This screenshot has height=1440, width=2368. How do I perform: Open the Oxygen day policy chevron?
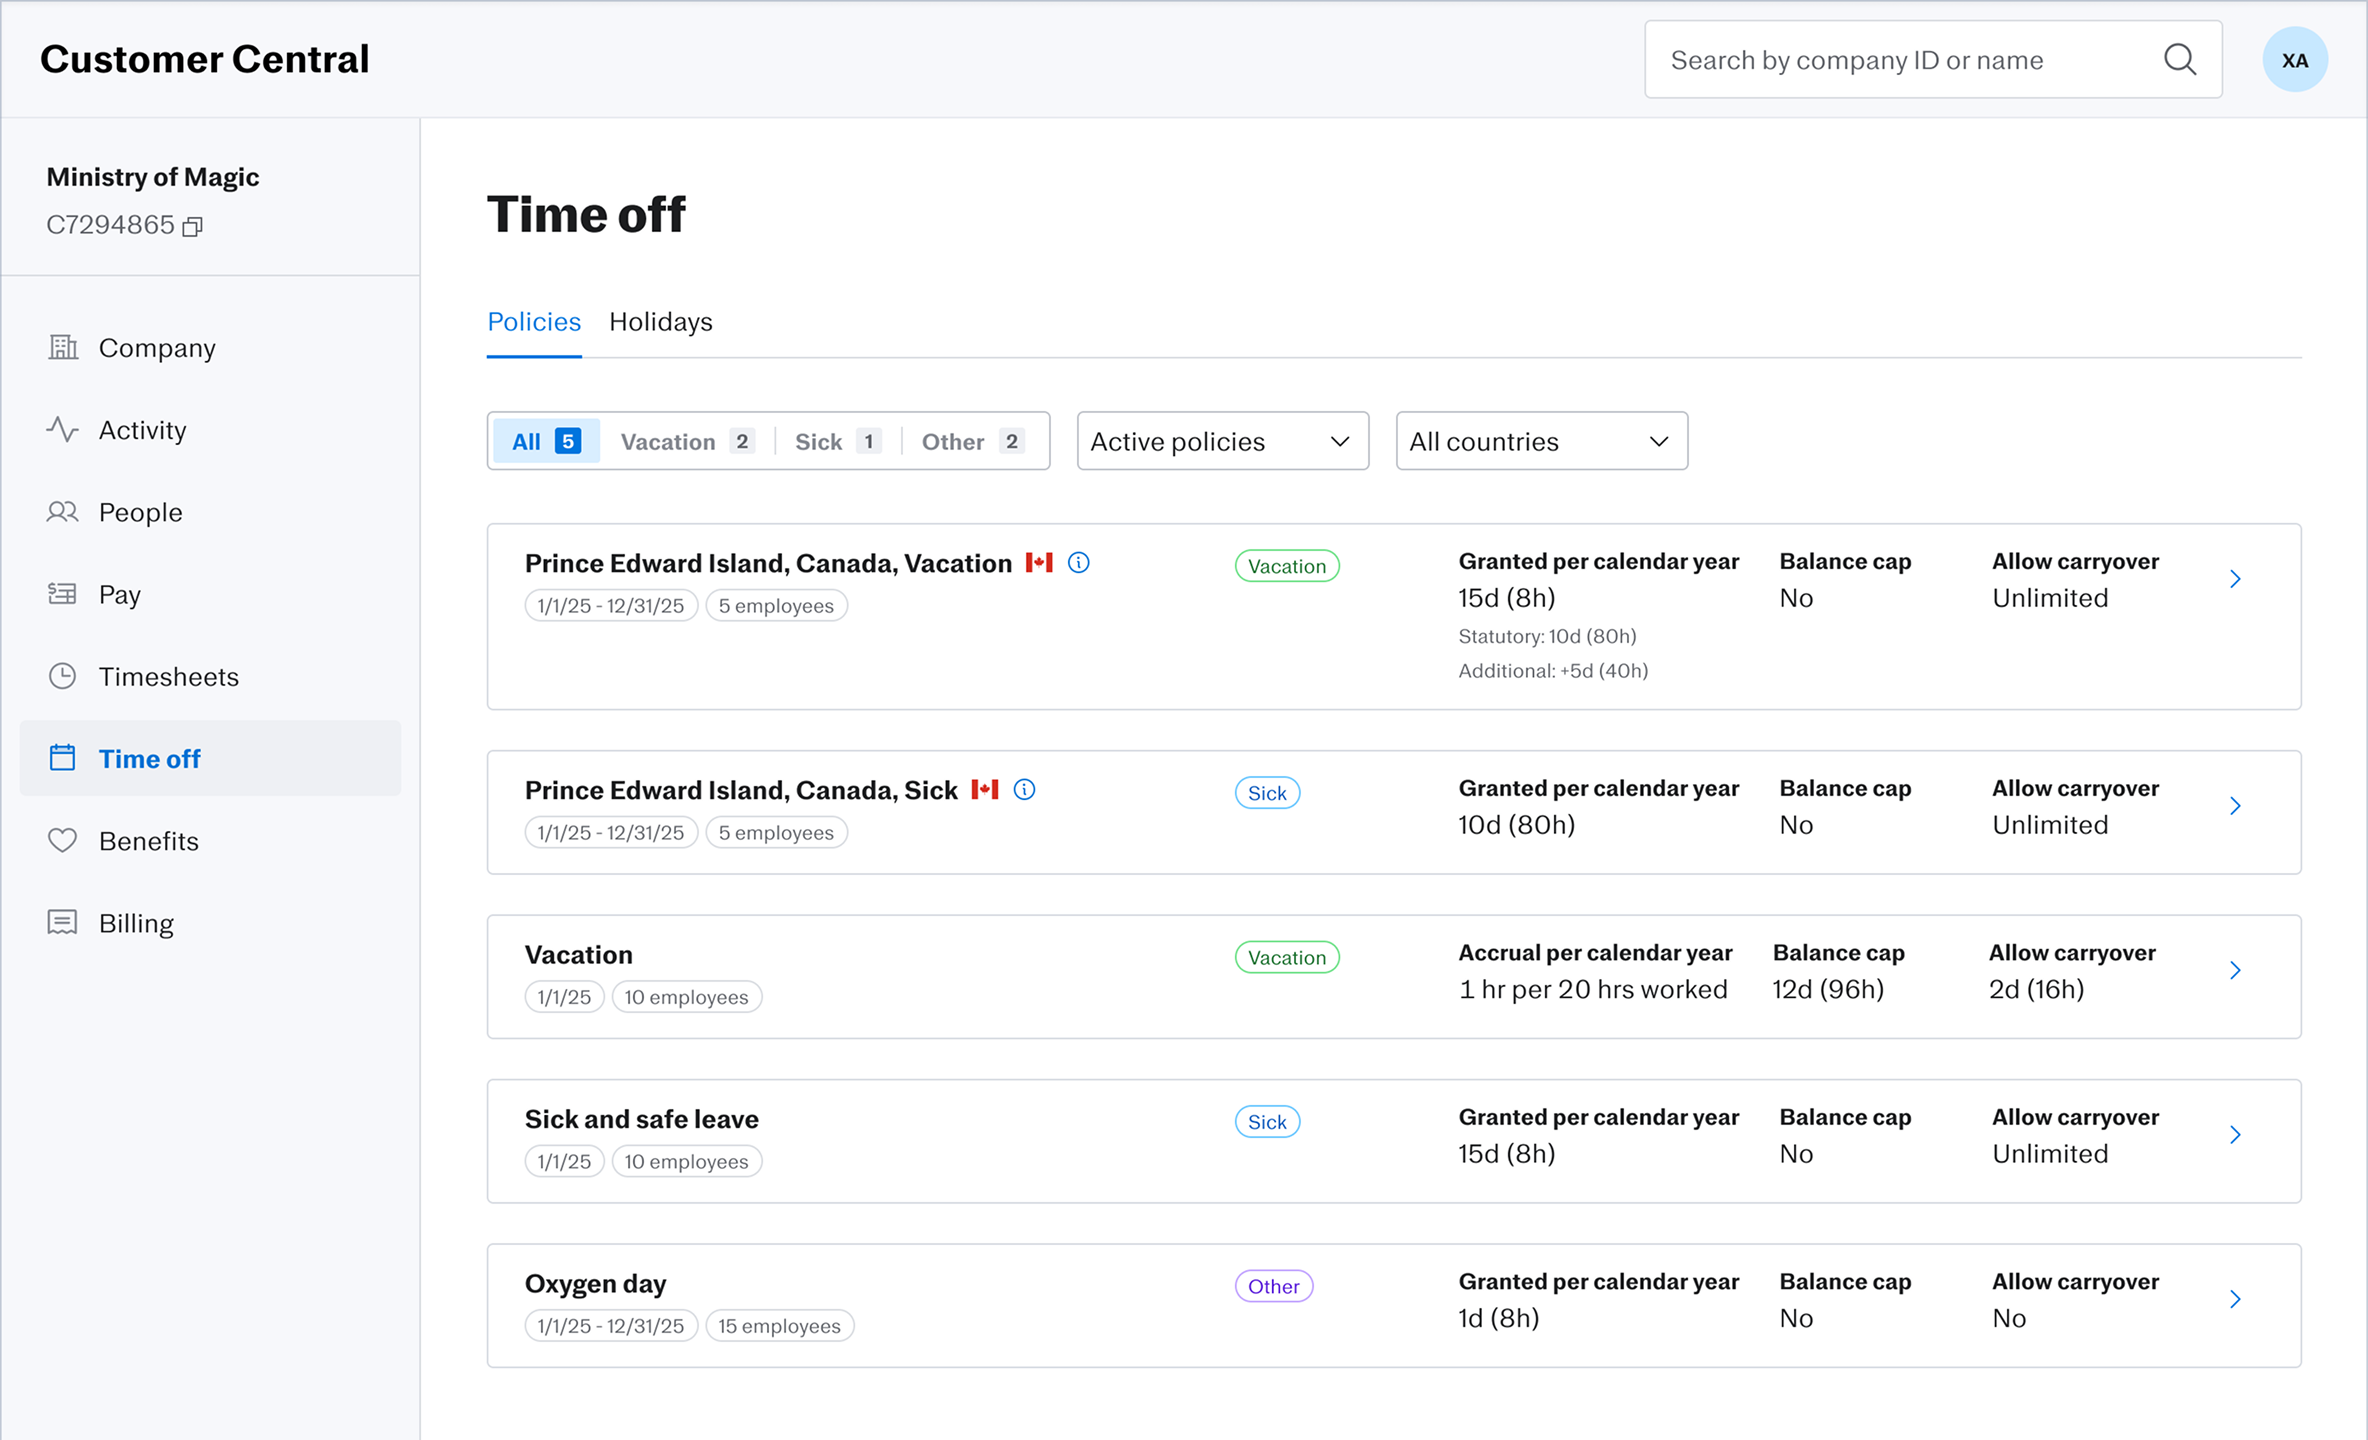2235,1299
